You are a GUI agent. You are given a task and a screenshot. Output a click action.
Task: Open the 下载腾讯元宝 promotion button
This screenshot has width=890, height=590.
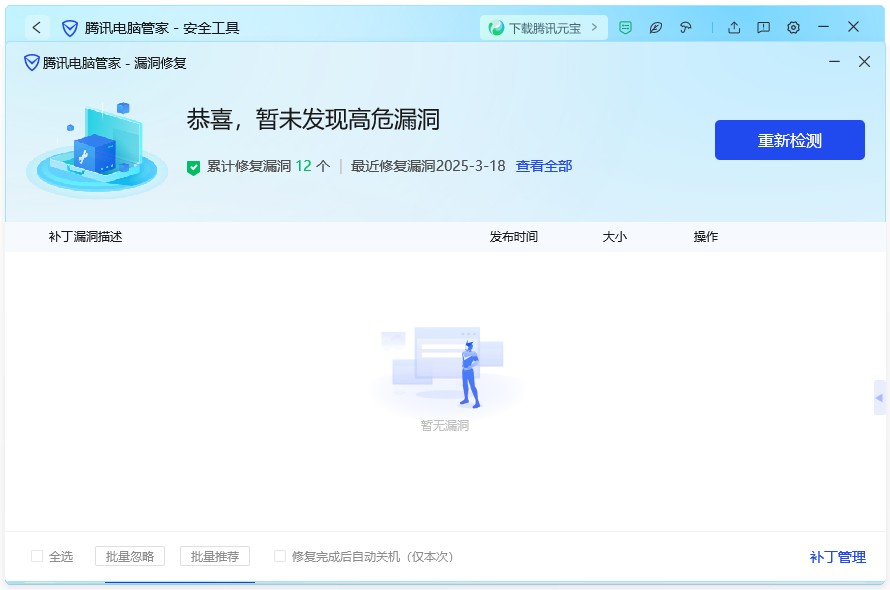[x=544, y=28]
